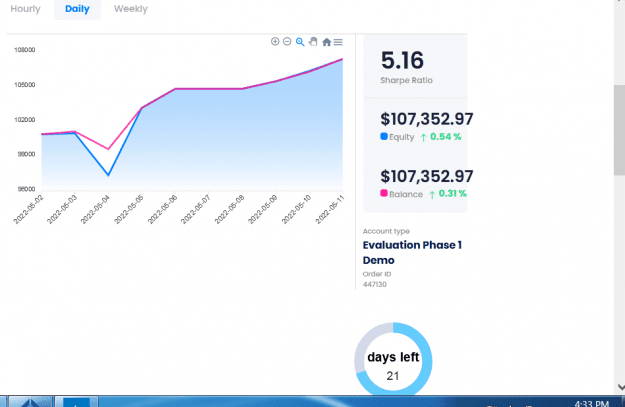The image size is (625, 407).
Task: Enable the panning hand tool
Action: [313, 41]
